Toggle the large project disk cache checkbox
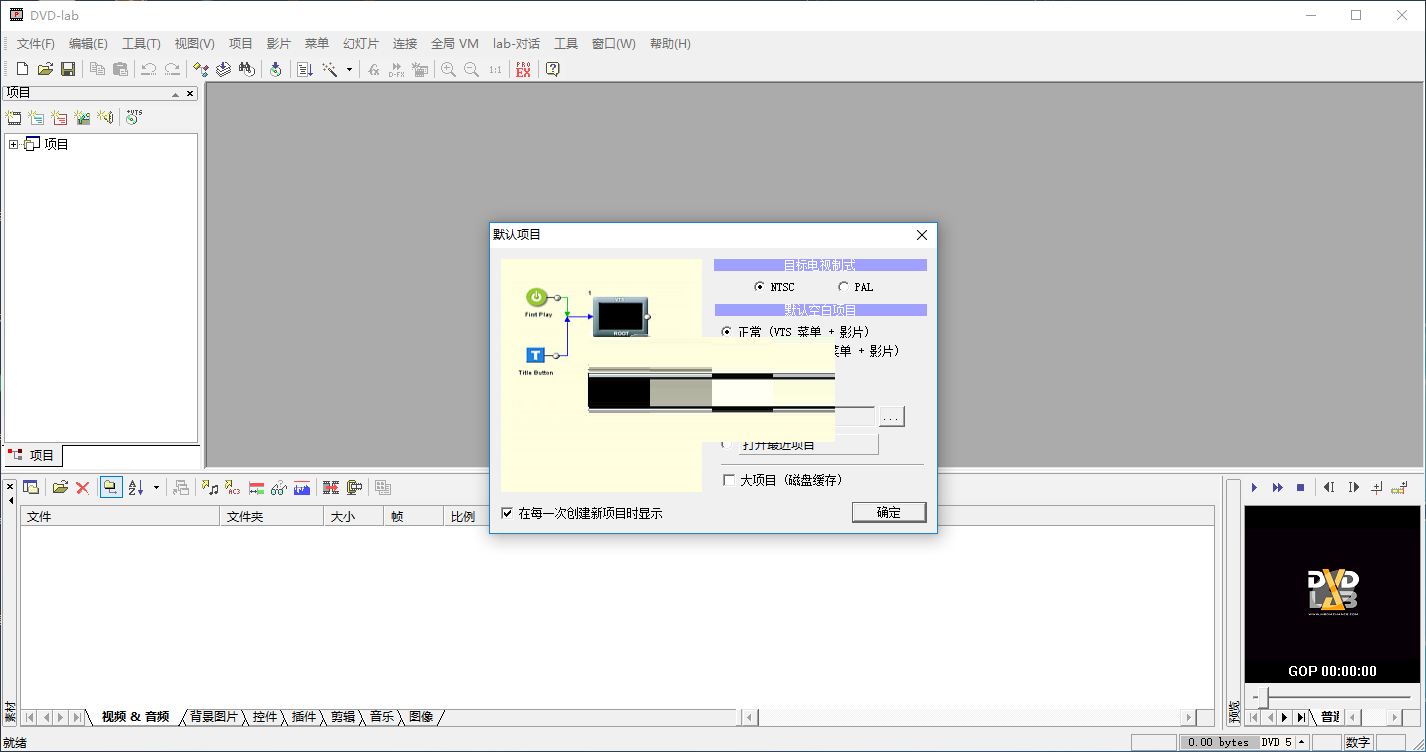The image size is (1426, 752). click(x=729, y=480)
